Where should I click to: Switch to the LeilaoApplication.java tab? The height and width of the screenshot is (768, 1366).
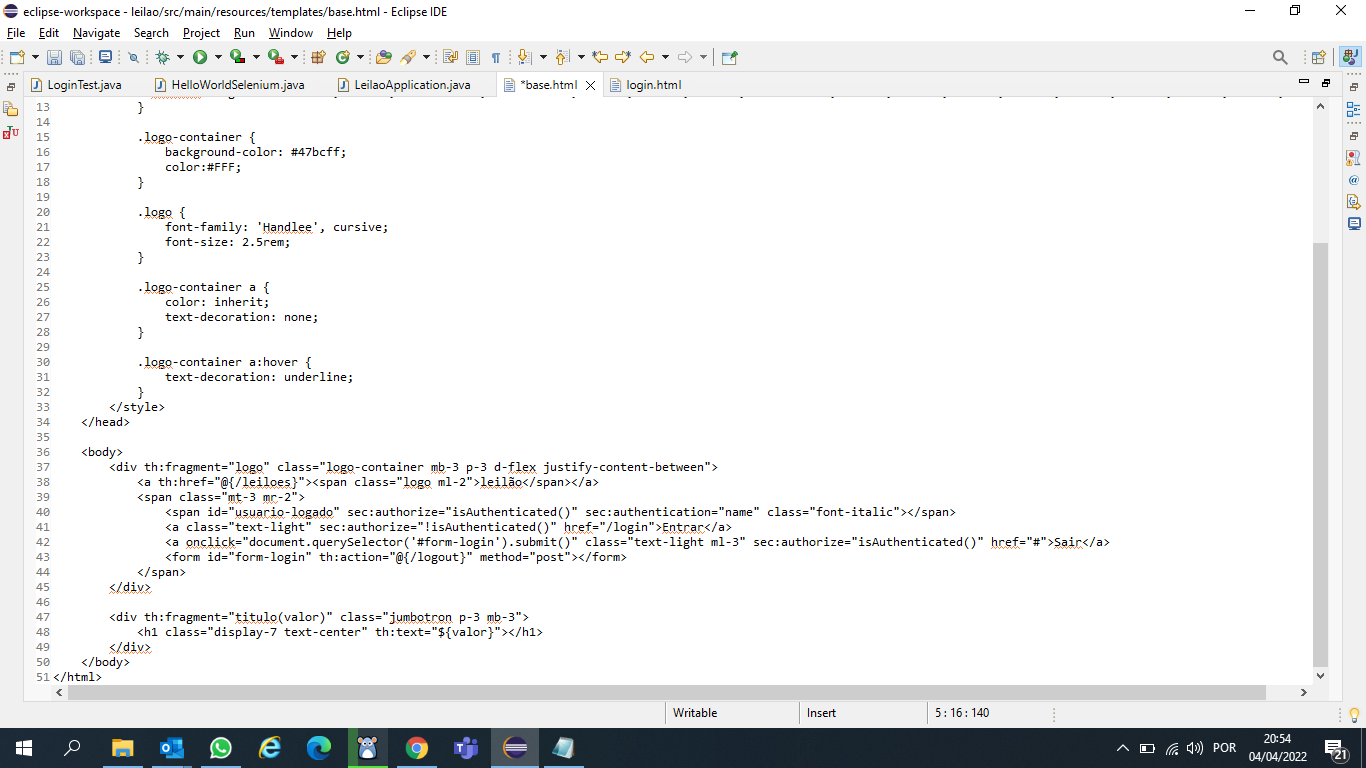click(x=412, y=85)
